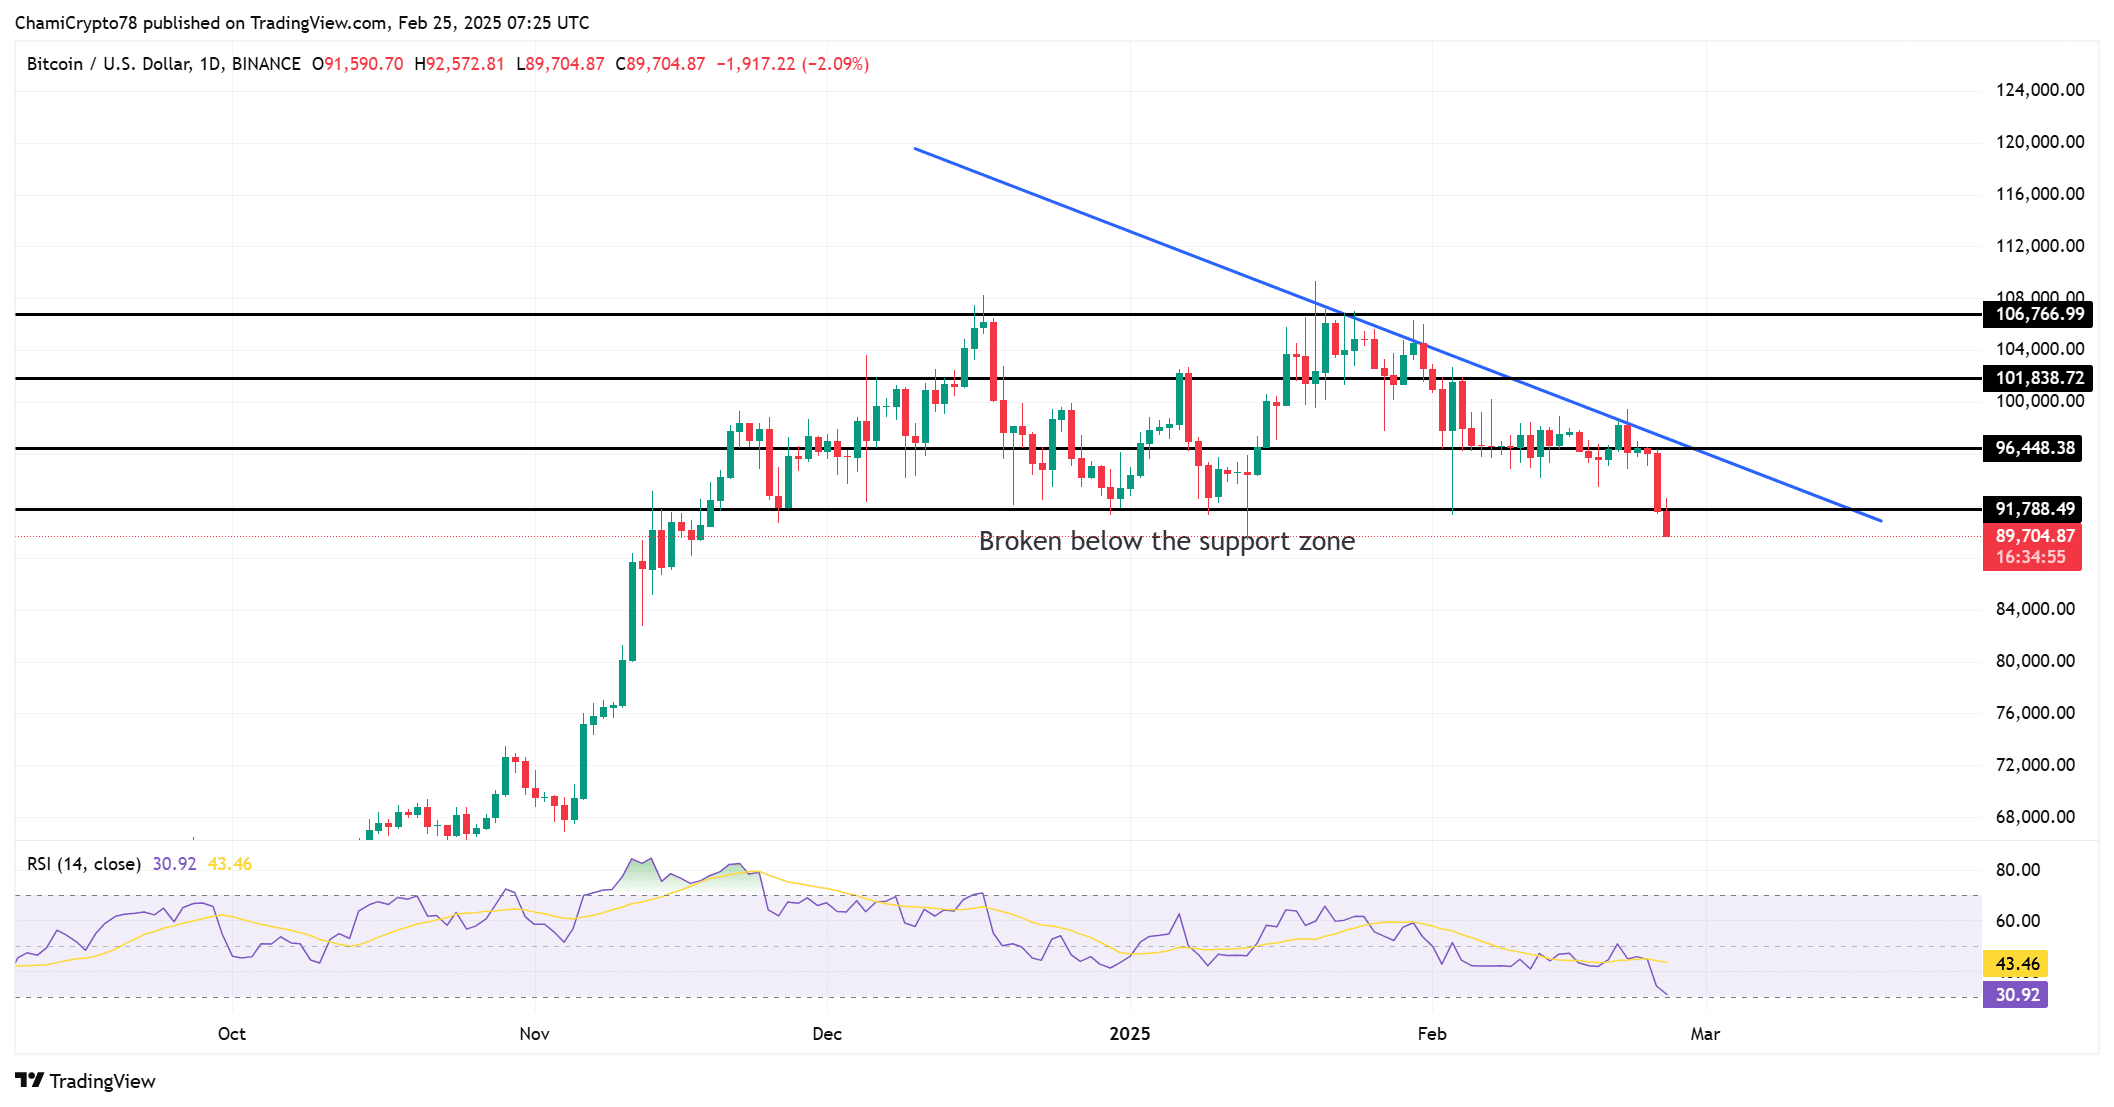Click the low value L89,704.87
The image size is (2114, 1107).
click(x=560, y=64)
